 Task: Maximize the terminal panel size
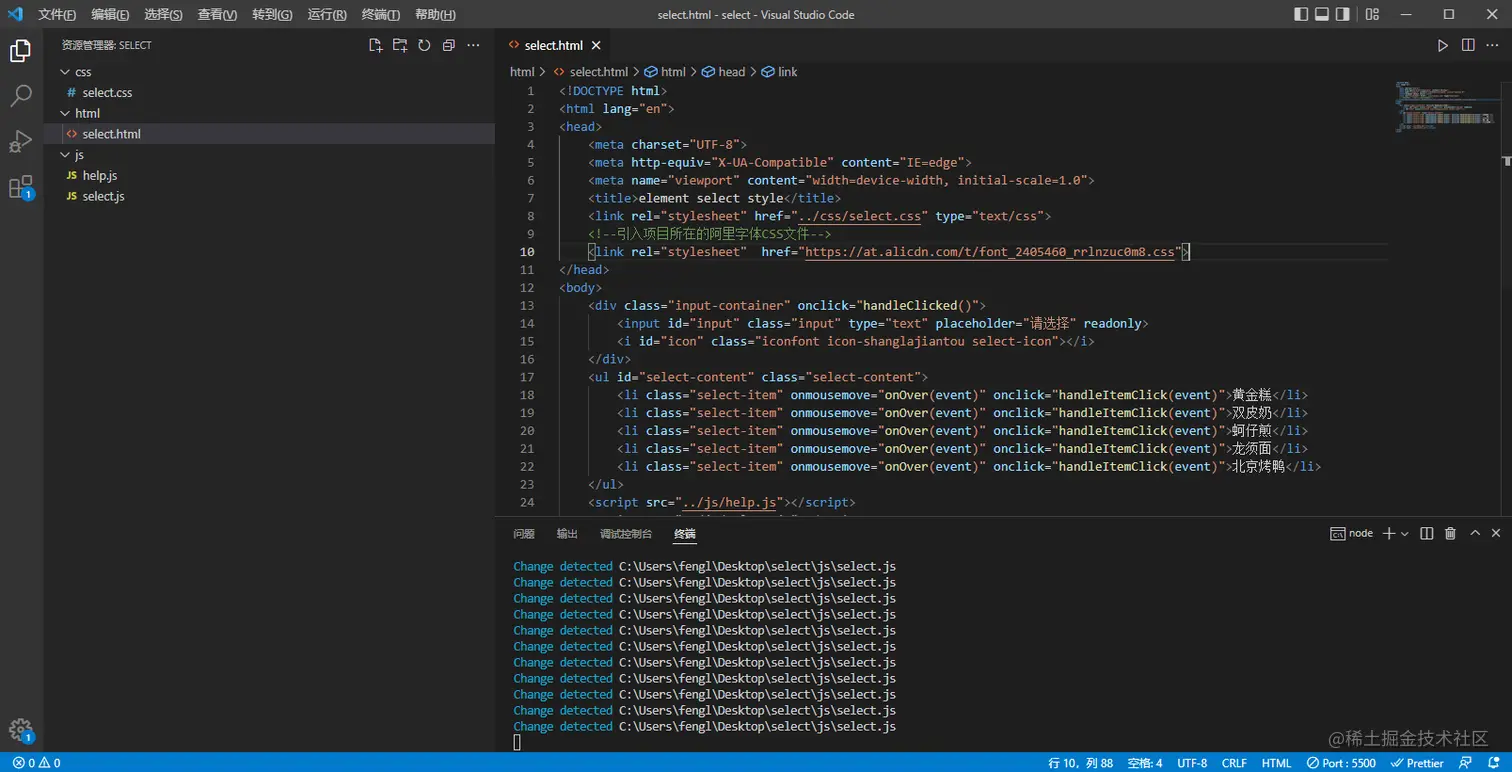pos(1475,534)
